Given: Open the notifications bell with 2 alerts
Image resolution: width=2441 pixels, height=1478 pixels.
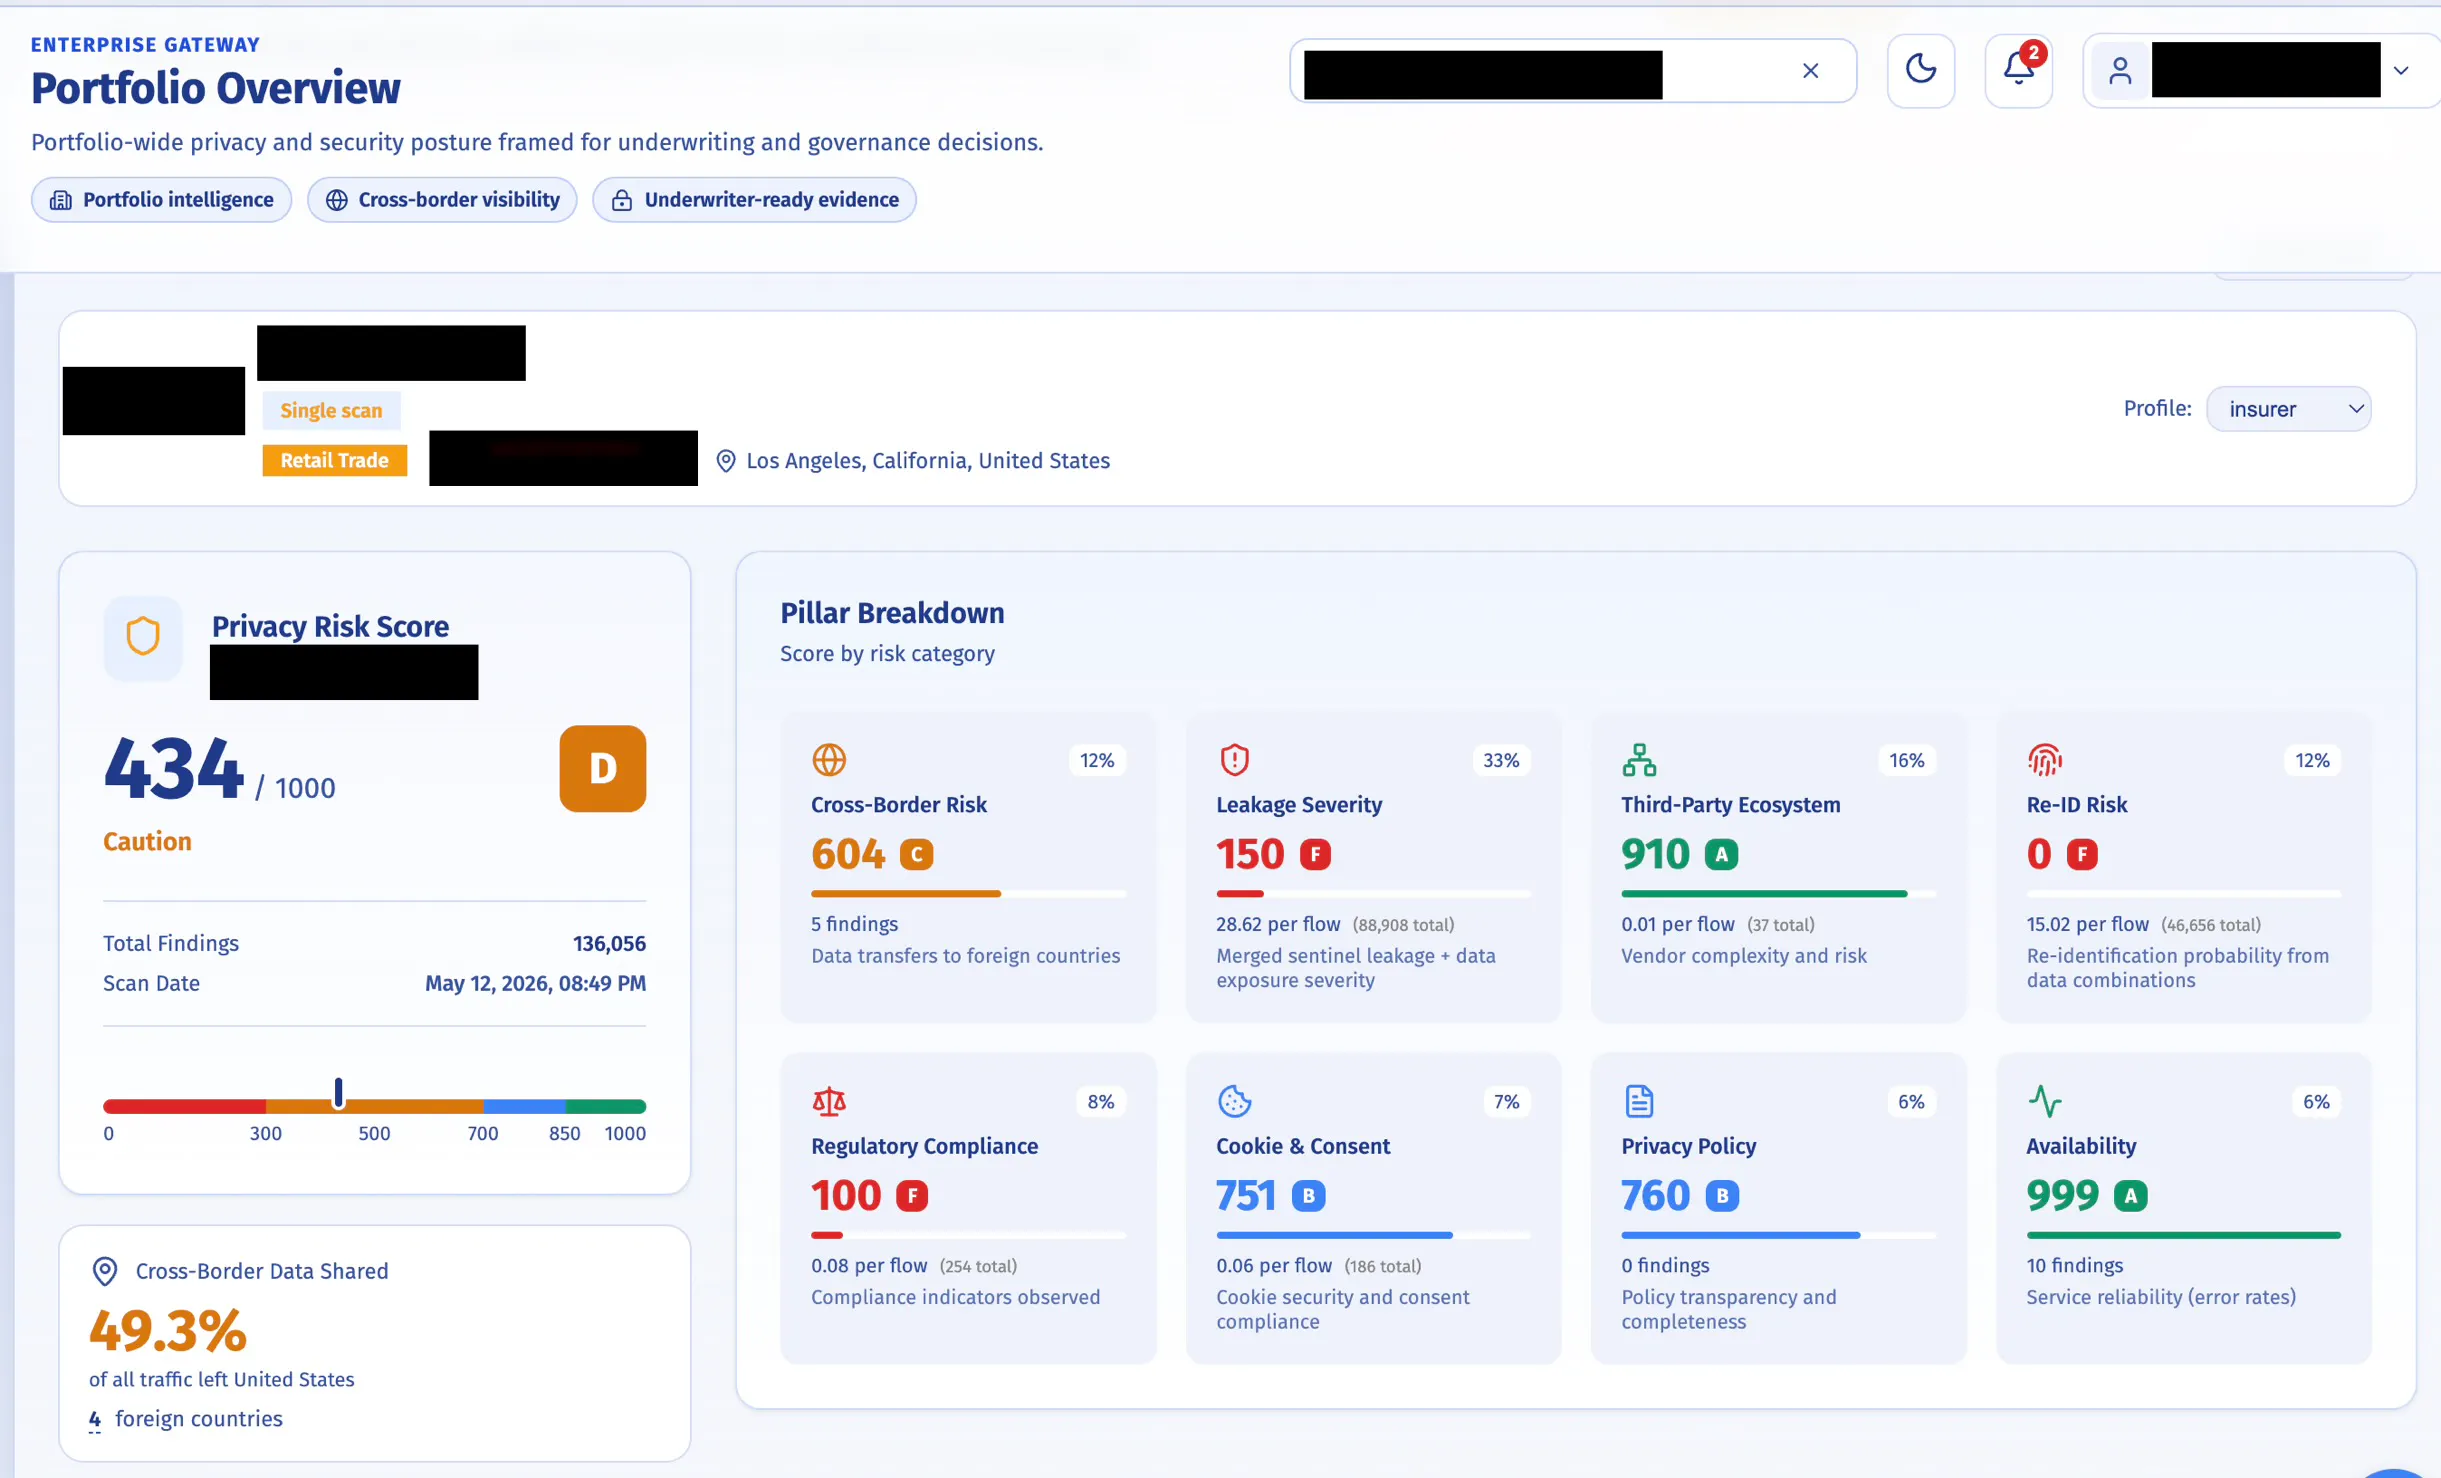Looking at the screenshot, I should pyautogui.click(x=2019, y=70).
